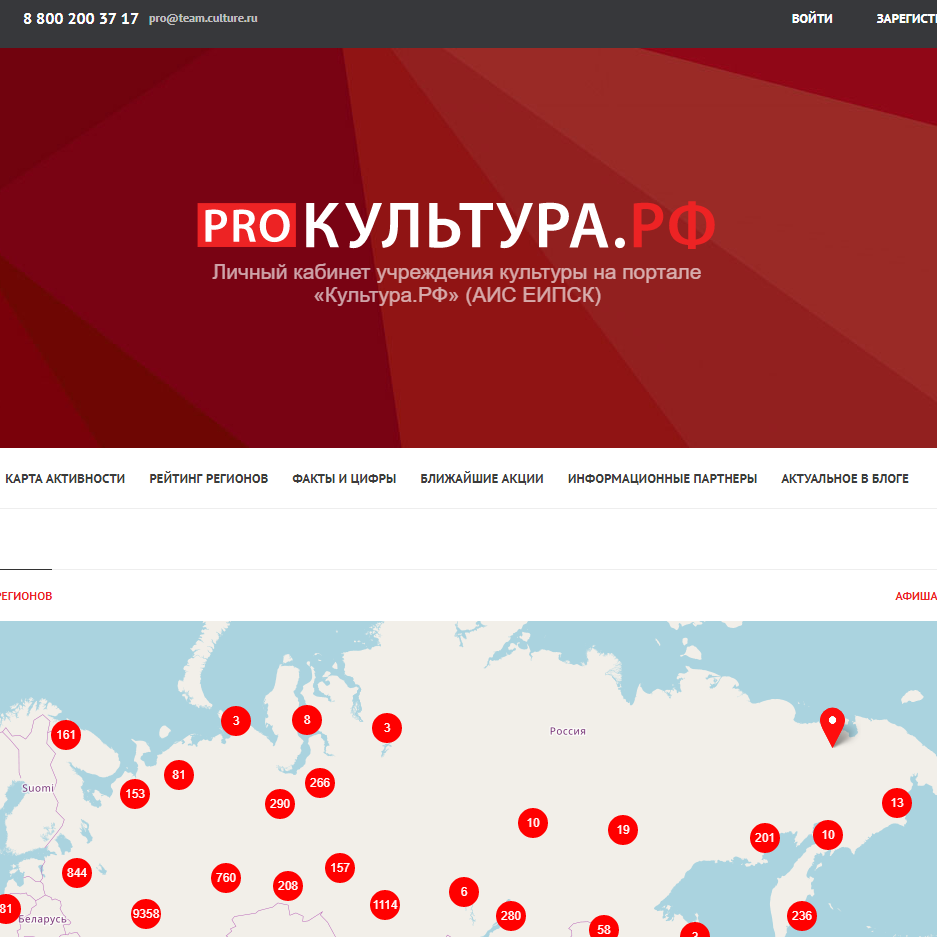Click the map cluster marker 153
937x937 pixels.
coord(135,794)
